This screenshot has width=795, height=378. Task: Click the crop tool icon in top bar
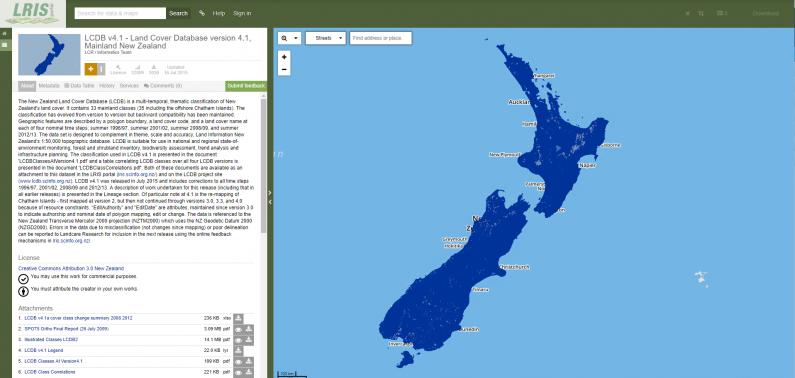click(701, 14)
